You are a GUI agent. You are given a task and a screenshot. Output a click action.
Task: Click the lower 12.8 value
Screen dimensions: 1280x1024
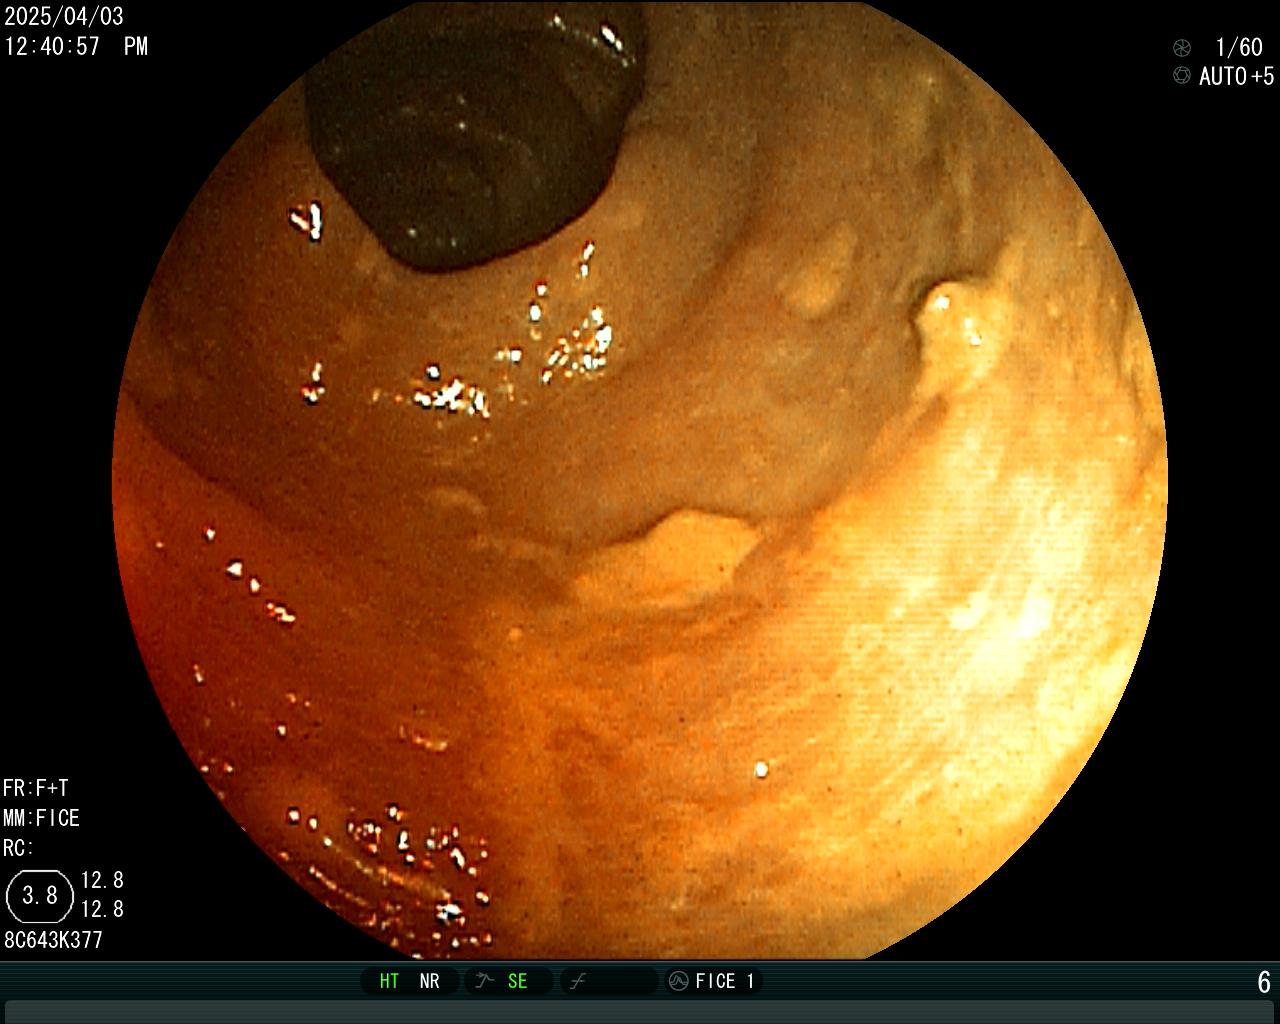point(102,909)
